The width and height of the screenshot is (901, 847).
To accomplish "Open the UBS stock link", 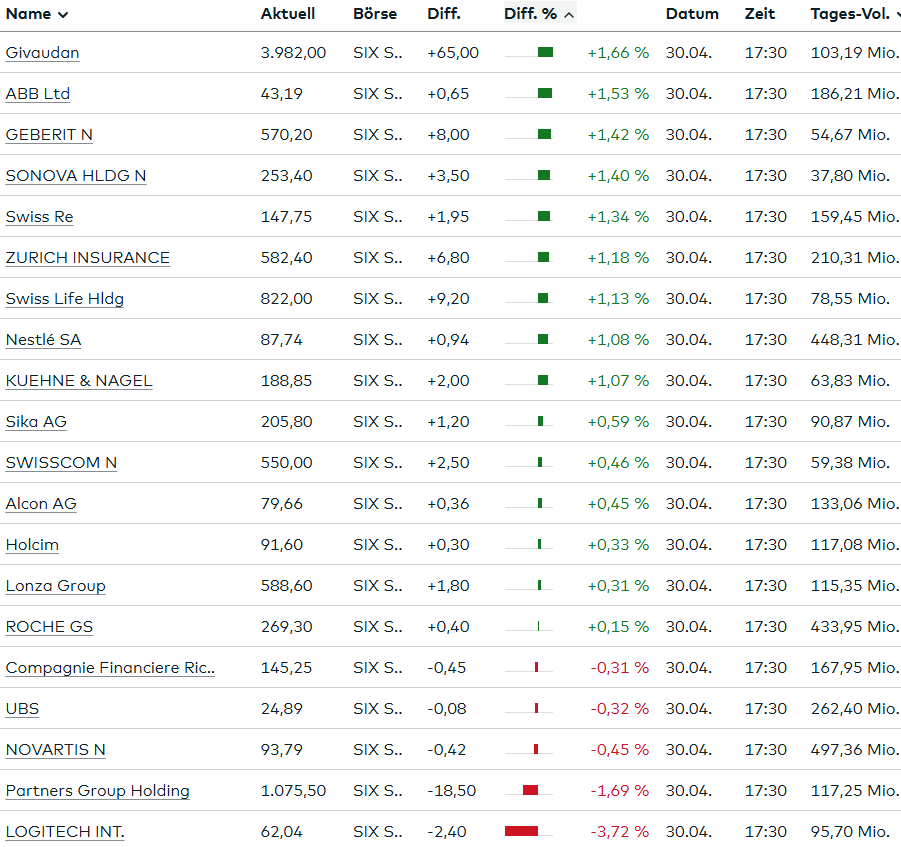I will coord(22,709).
